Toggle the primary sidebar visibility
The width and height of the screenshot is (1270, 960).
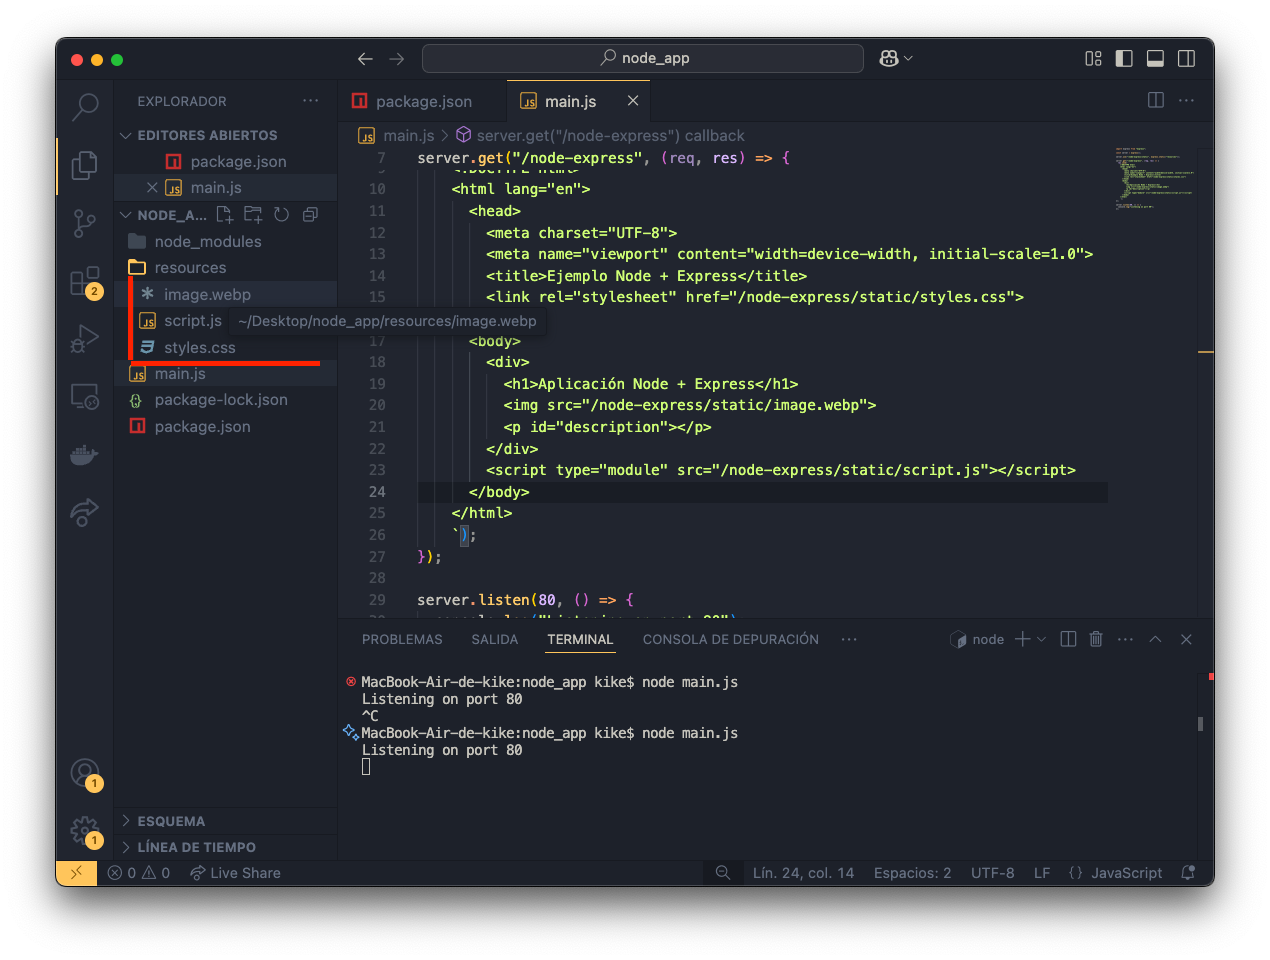1124,59
